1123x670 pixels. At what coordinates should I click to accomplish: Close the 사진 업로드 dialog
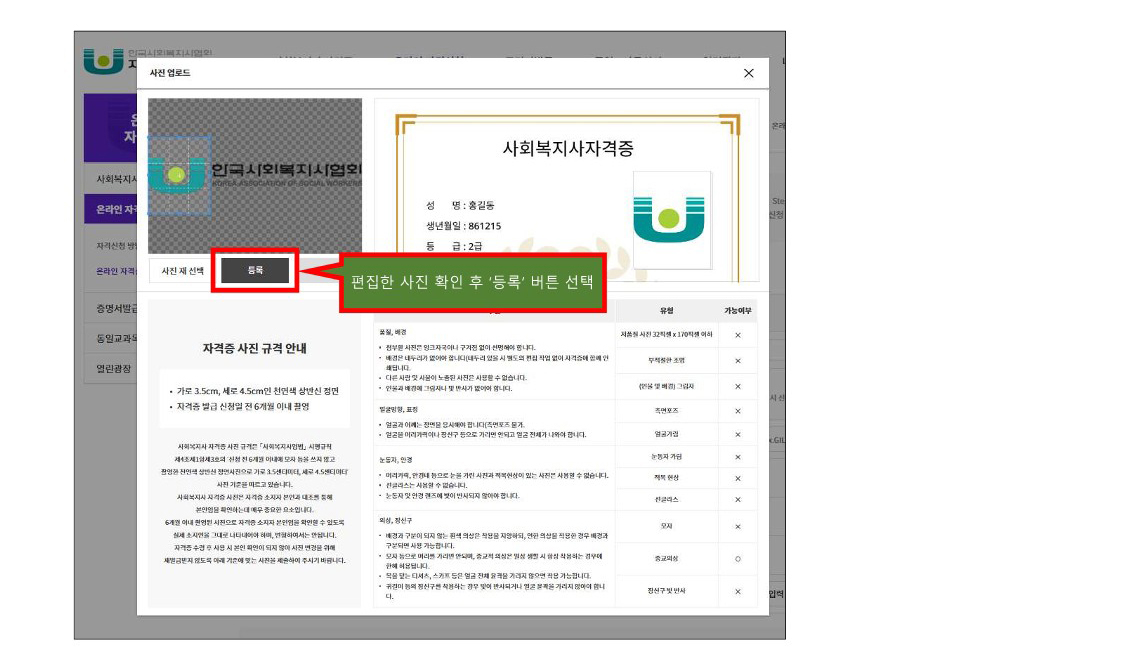(748, 73)
